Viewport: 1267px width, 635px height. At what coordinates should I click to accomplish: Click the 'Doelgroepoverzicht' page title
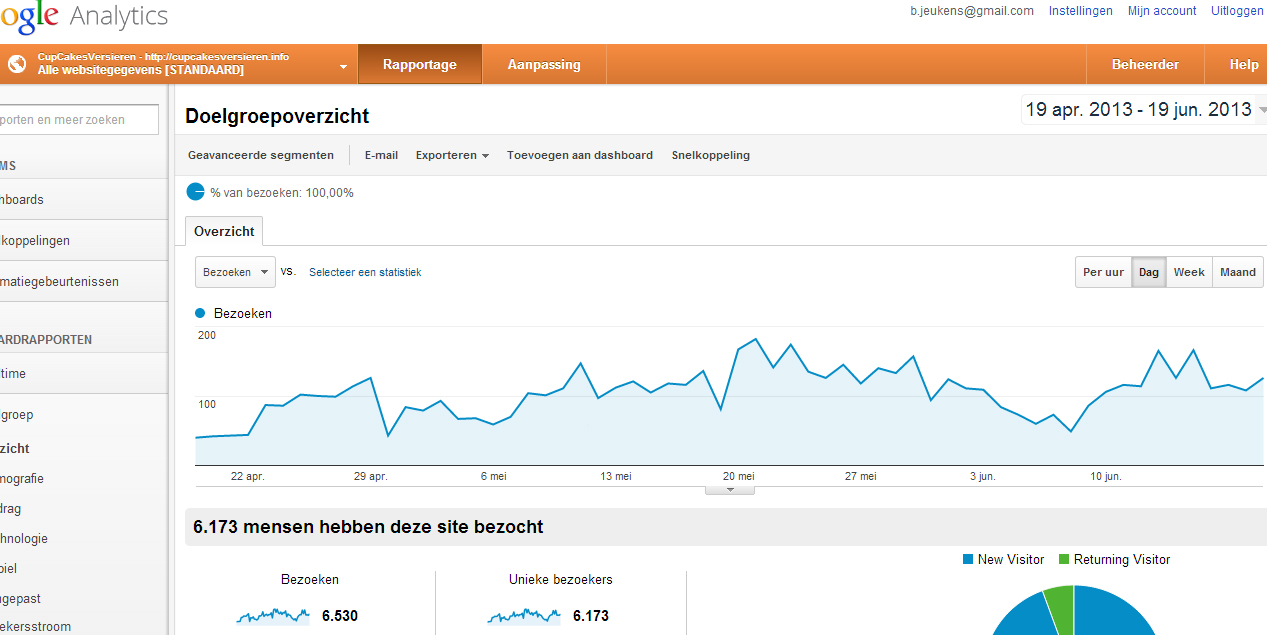tap(277, 116)
